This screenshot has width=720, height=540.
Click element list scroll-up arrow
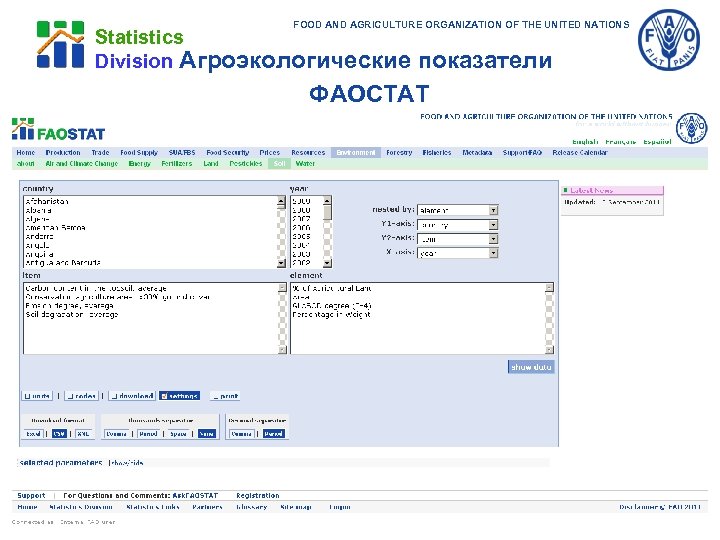549,287
